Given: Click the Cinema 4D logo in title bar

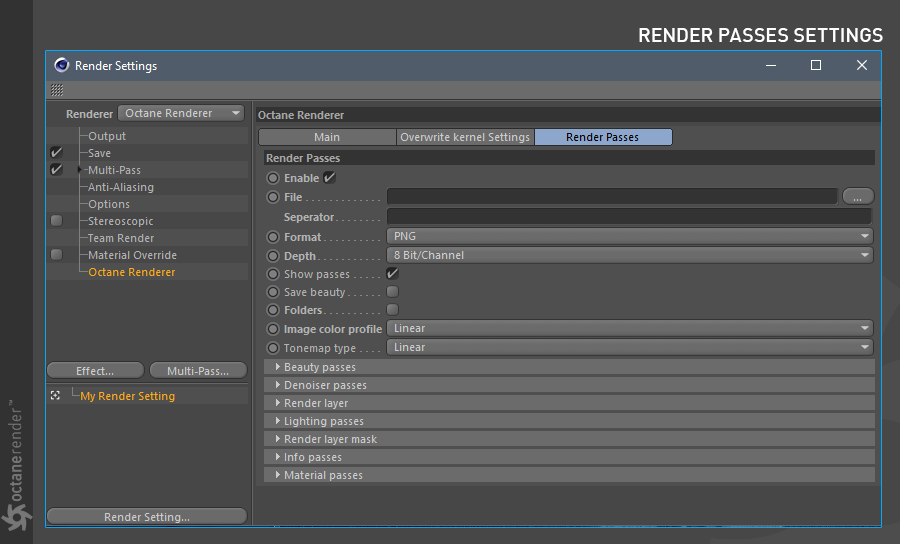Looking at the screenshot, I should pyautogui.click(x=61, y=65).
